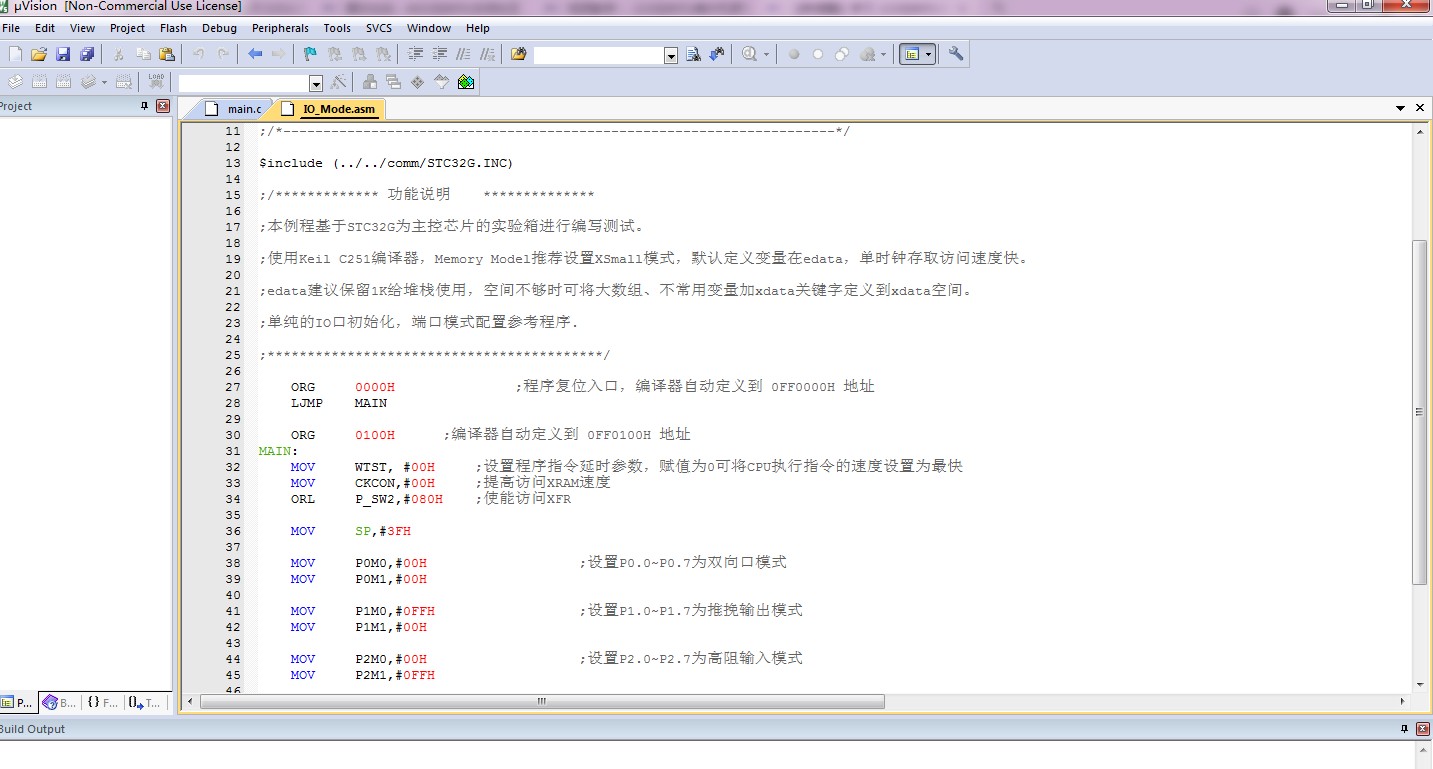
Task: Open a file using the folder icon
Action: [x=39, y=54]
